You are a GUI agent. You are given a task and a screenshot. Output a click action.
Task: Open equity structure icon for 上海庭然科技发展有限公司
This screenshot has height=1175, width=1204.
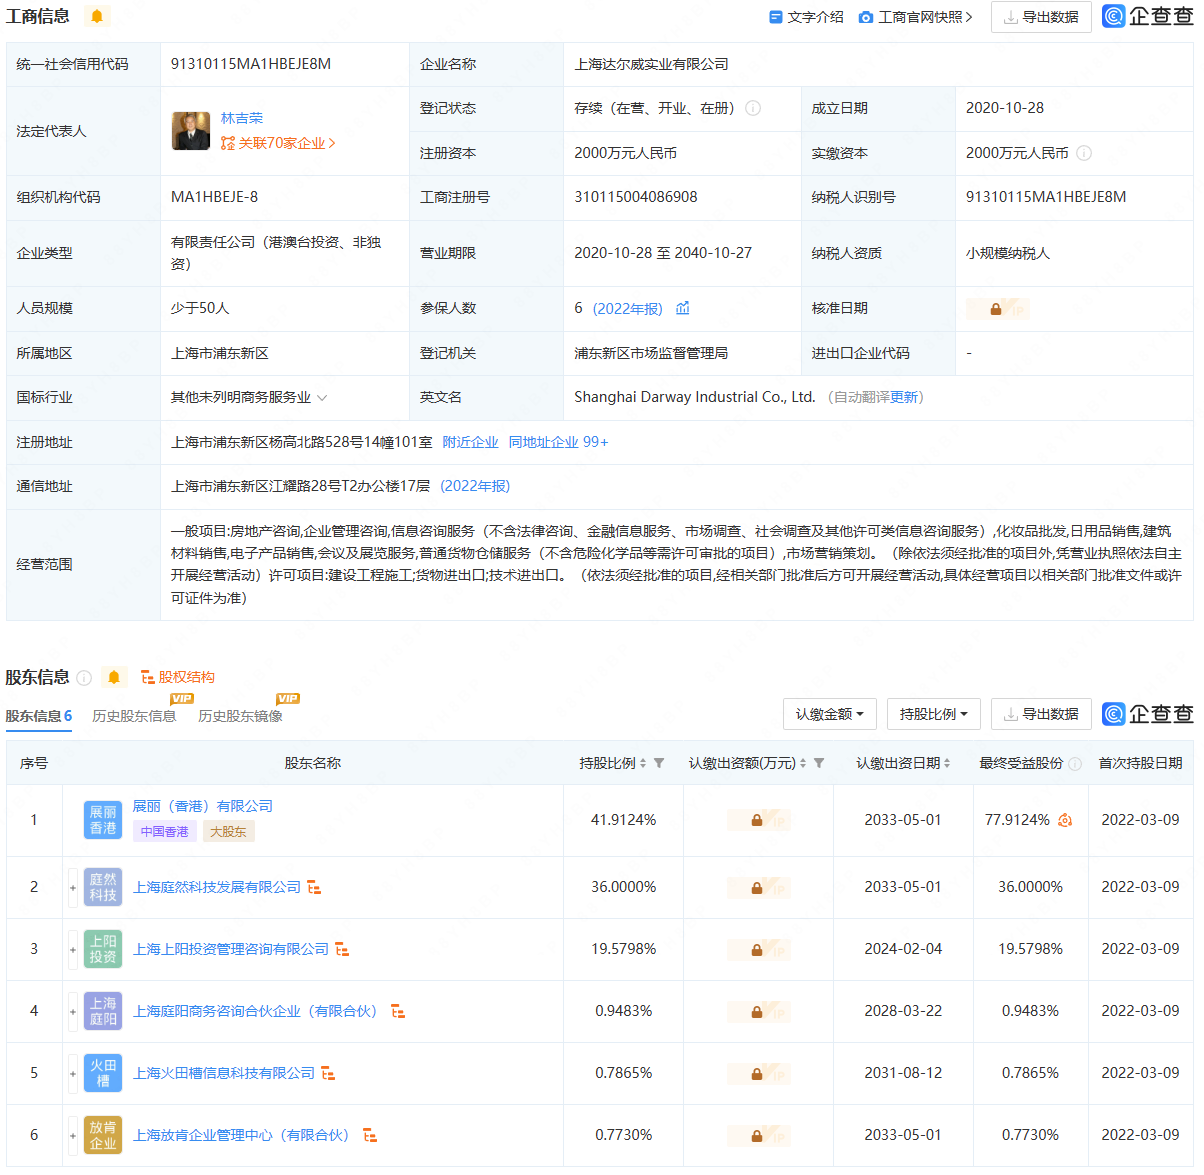[314, 887]
